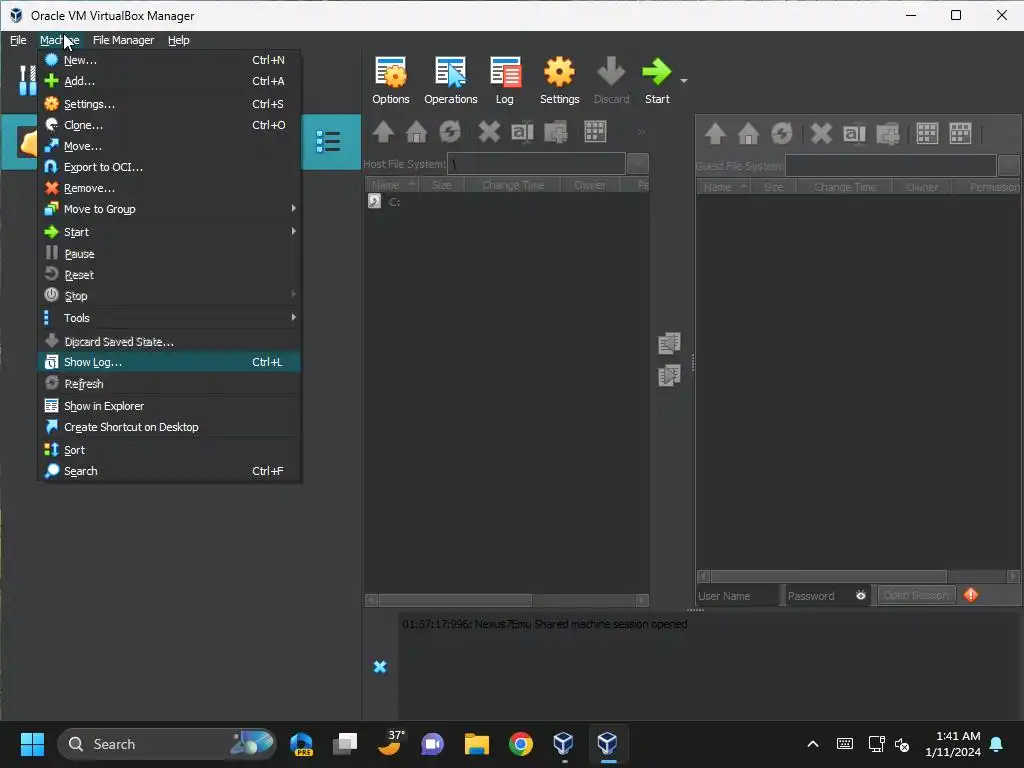Create new directory in guest file panel
Screen dimensions: 1024x768
point(888,134)
